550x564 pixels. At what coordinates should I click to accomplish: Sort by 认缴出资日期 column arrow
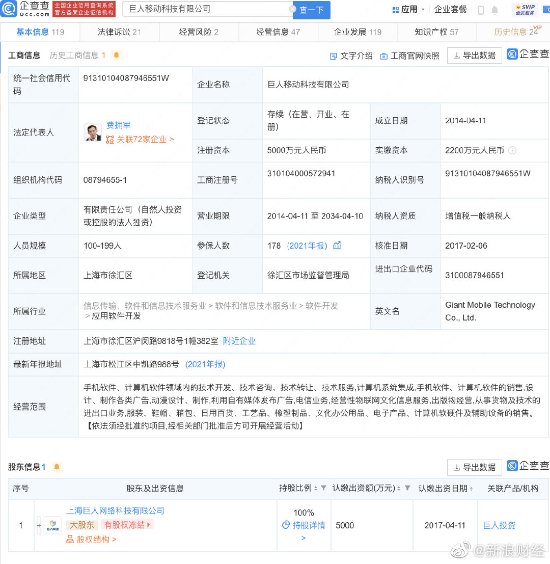pos(471,488)
